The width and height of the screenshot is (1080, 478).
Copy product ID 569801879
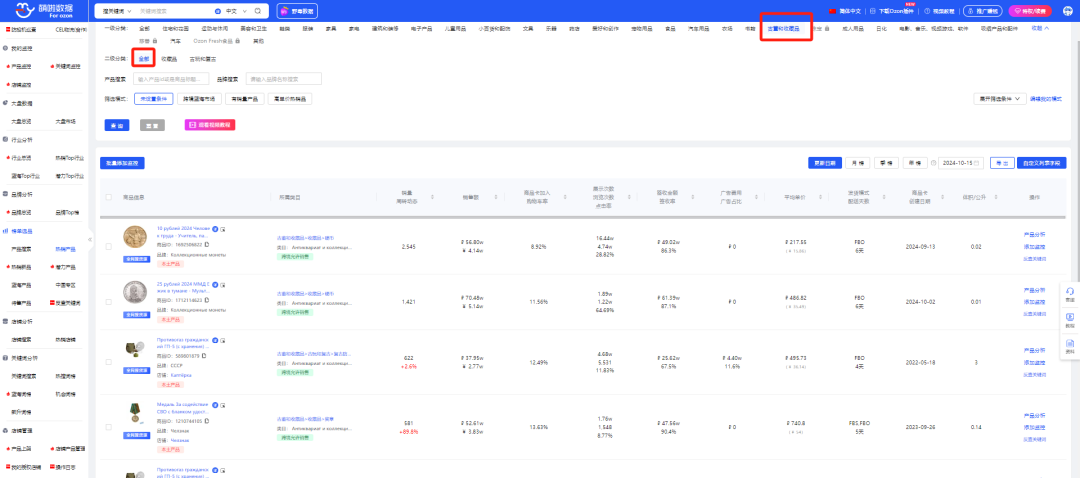pyautogui.click(x=205, y=356)
